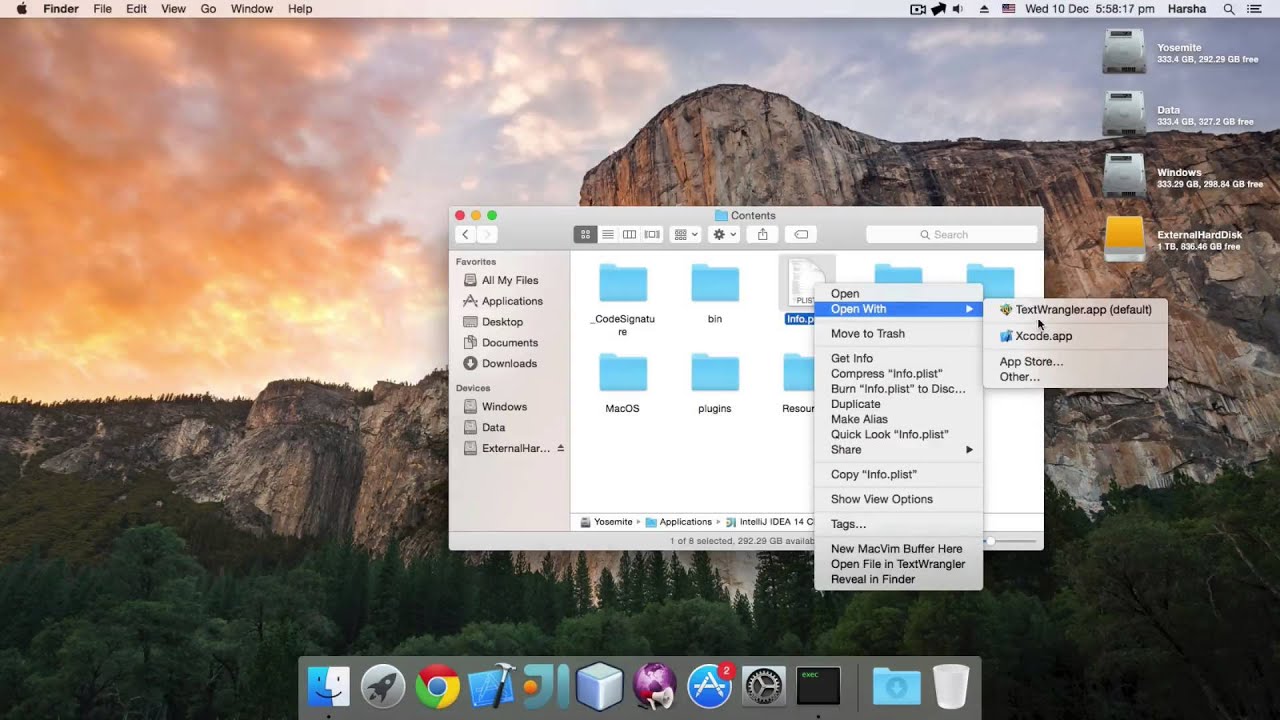Open System Preferences from the Dock
Viewport: 1280px width, 720px height.
point(765,687)
